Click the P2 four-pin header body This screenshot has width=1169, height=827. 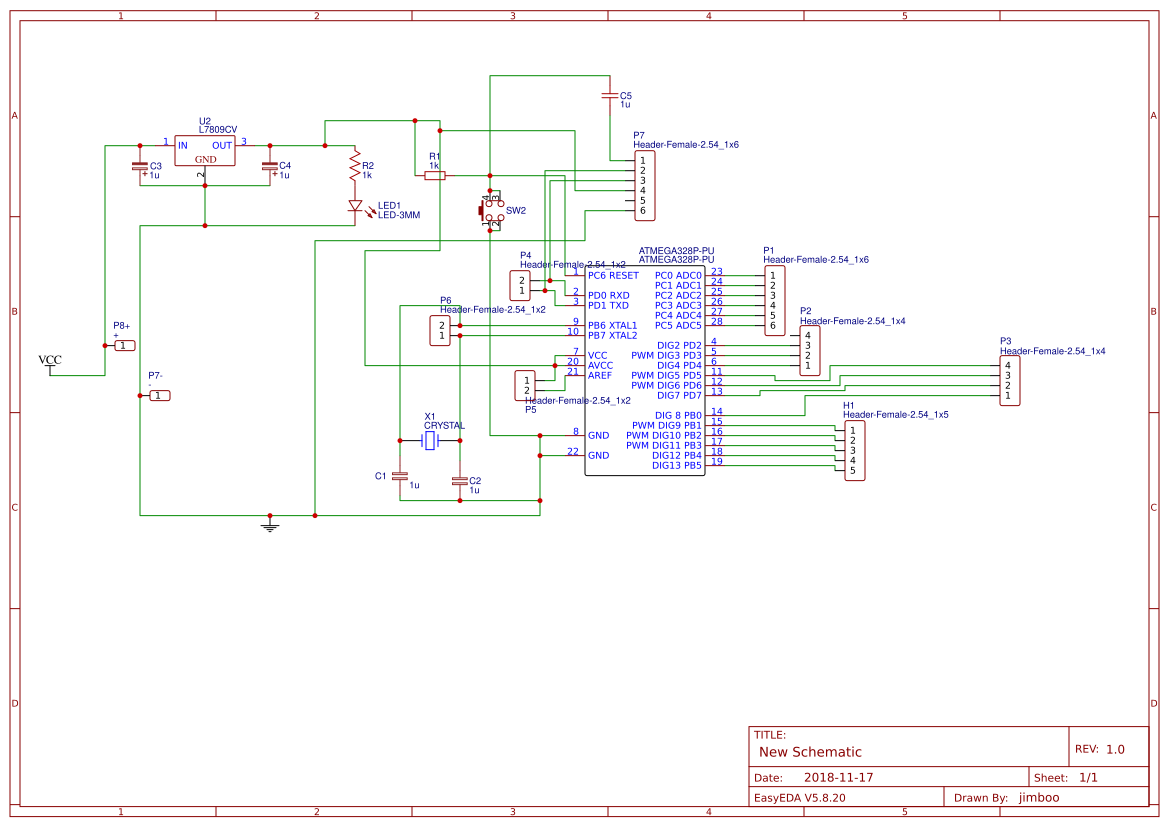[x=810, y=350]
